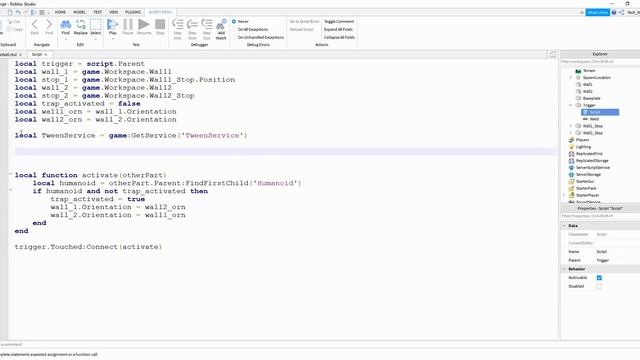Screen dimensions: 640x360
Task: Click the Lighting bulb icon in Explorer
Action: coord(571,147)
